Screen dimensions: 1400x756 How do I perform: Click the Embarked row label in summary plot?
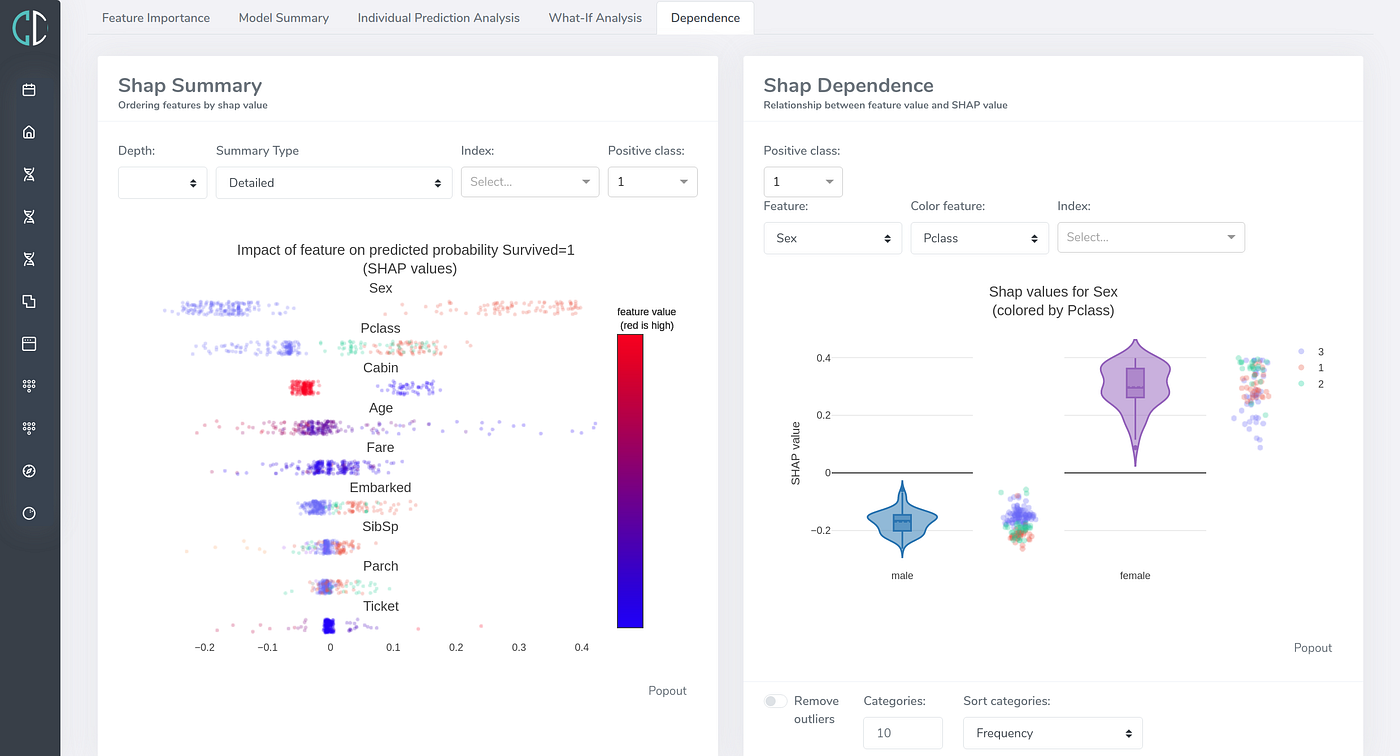coord(381,487)
